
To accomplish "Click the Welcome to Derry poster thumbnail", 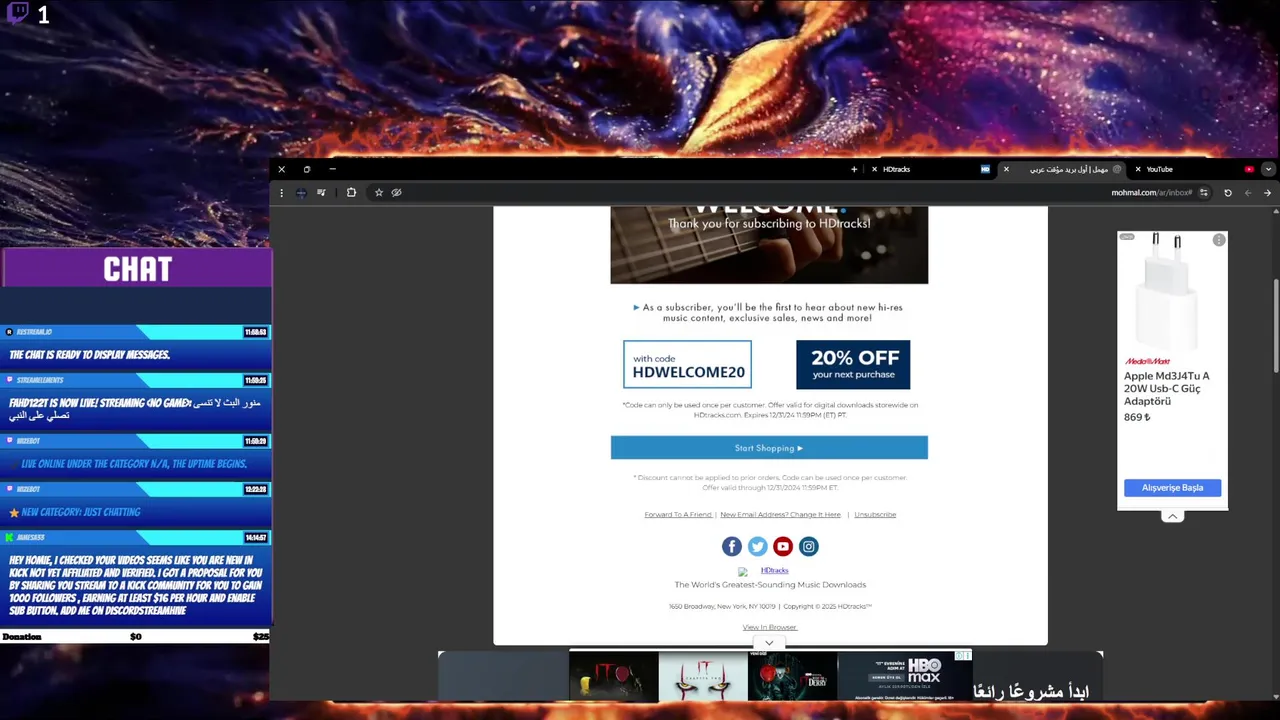I will pyautogui.click(x=792, y=677).
